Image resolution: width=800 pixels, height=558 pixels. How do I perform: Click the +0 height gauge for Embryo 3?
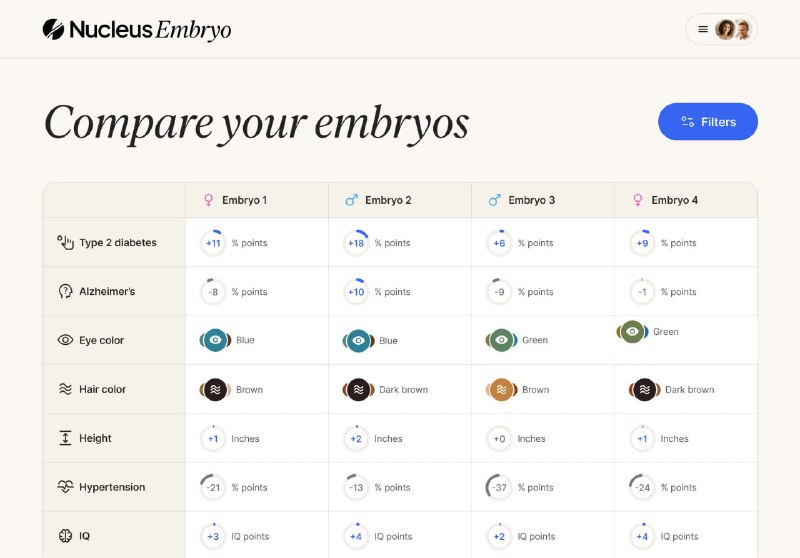point(499,439)
